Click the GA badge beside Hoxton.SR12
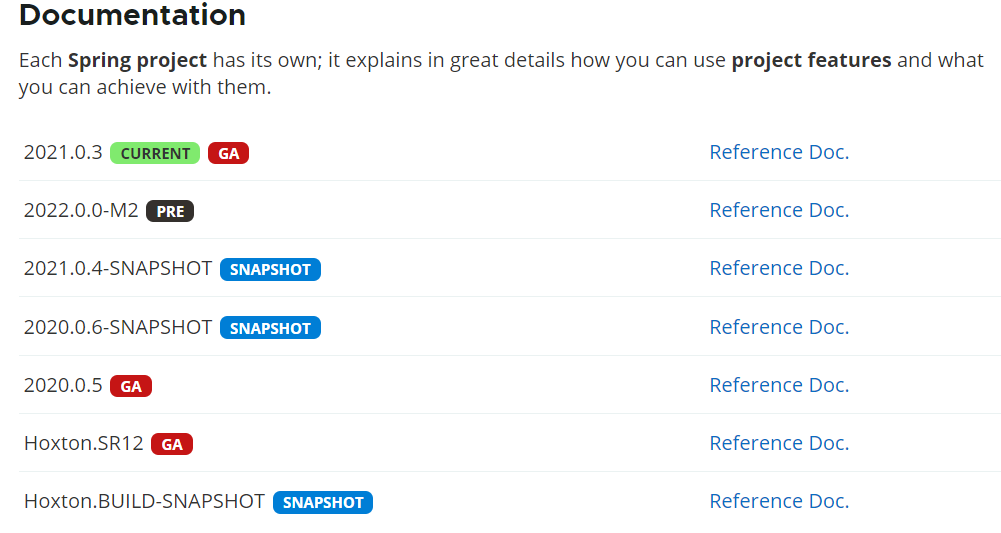The width and height of the screenshot is (1001, 533). click(x=172, y=444)
